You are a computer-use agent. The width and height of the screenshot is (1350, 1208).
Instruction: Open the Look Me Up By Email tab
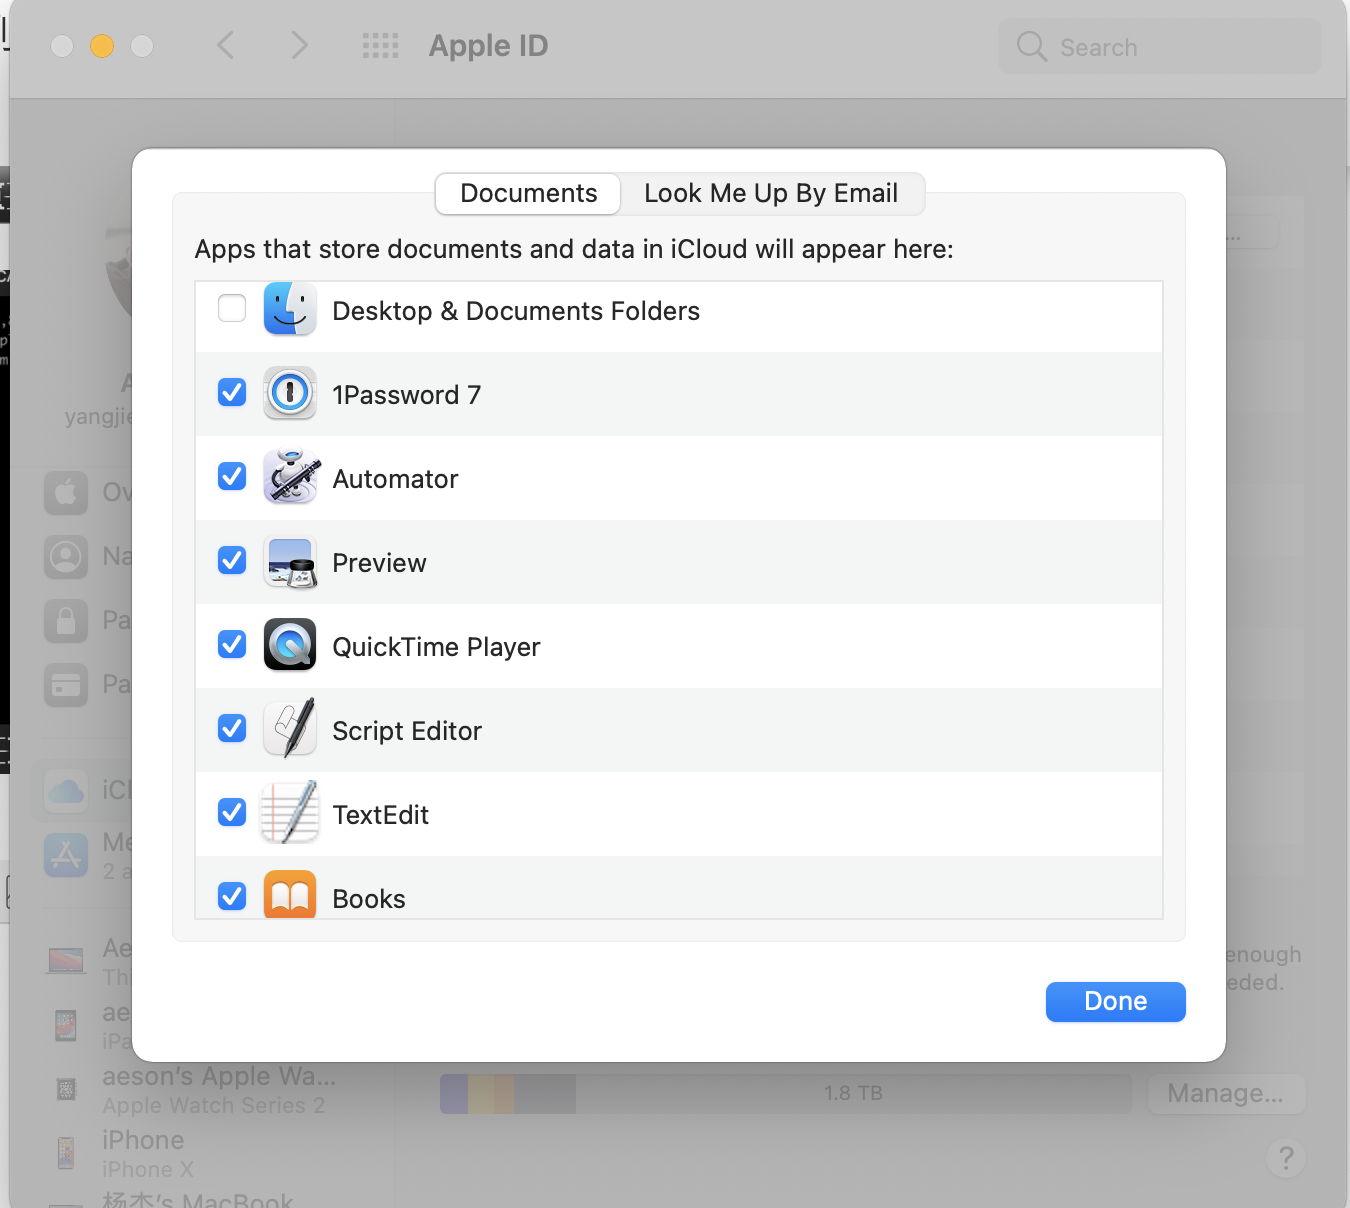771,193
